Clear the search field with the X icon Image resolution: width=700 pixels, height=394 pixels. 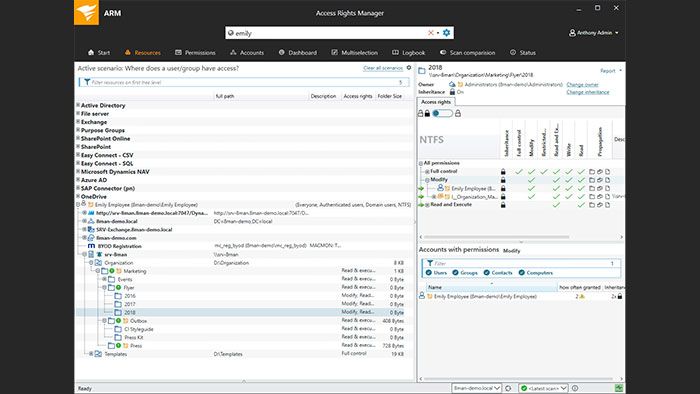pos(431,33)
